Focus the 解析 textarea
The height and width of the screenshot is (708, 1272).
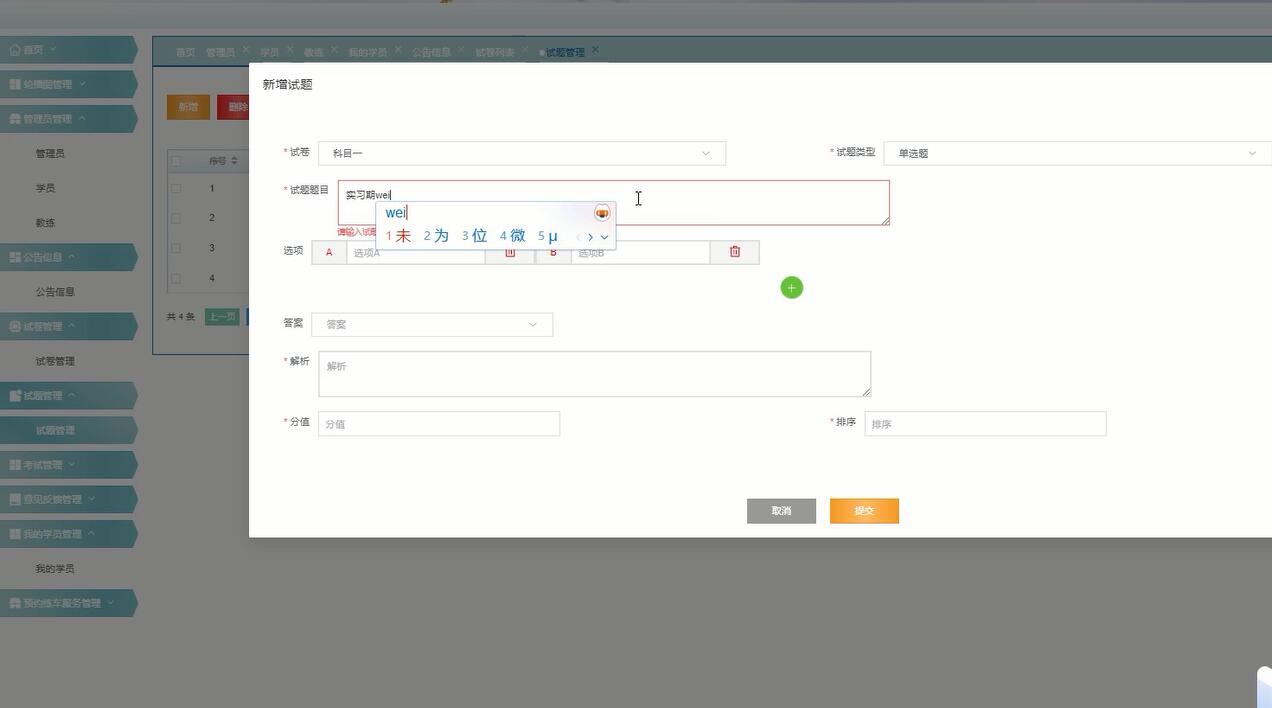(595, 374)
